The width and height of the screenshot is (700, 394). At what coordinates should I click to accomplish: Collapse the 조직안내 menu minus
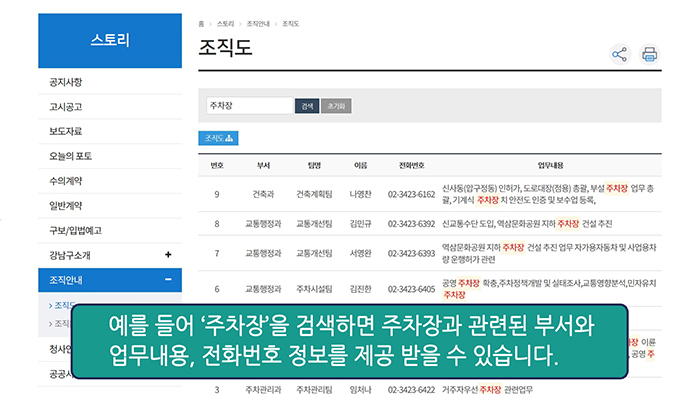pos(168,280)
